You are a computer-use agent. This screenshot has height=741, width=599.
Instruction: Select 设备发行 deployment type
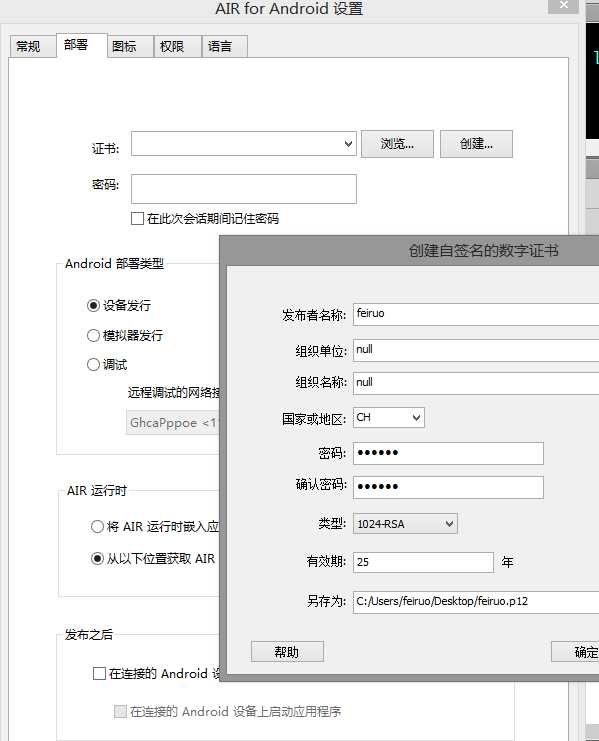click(93, 305)
